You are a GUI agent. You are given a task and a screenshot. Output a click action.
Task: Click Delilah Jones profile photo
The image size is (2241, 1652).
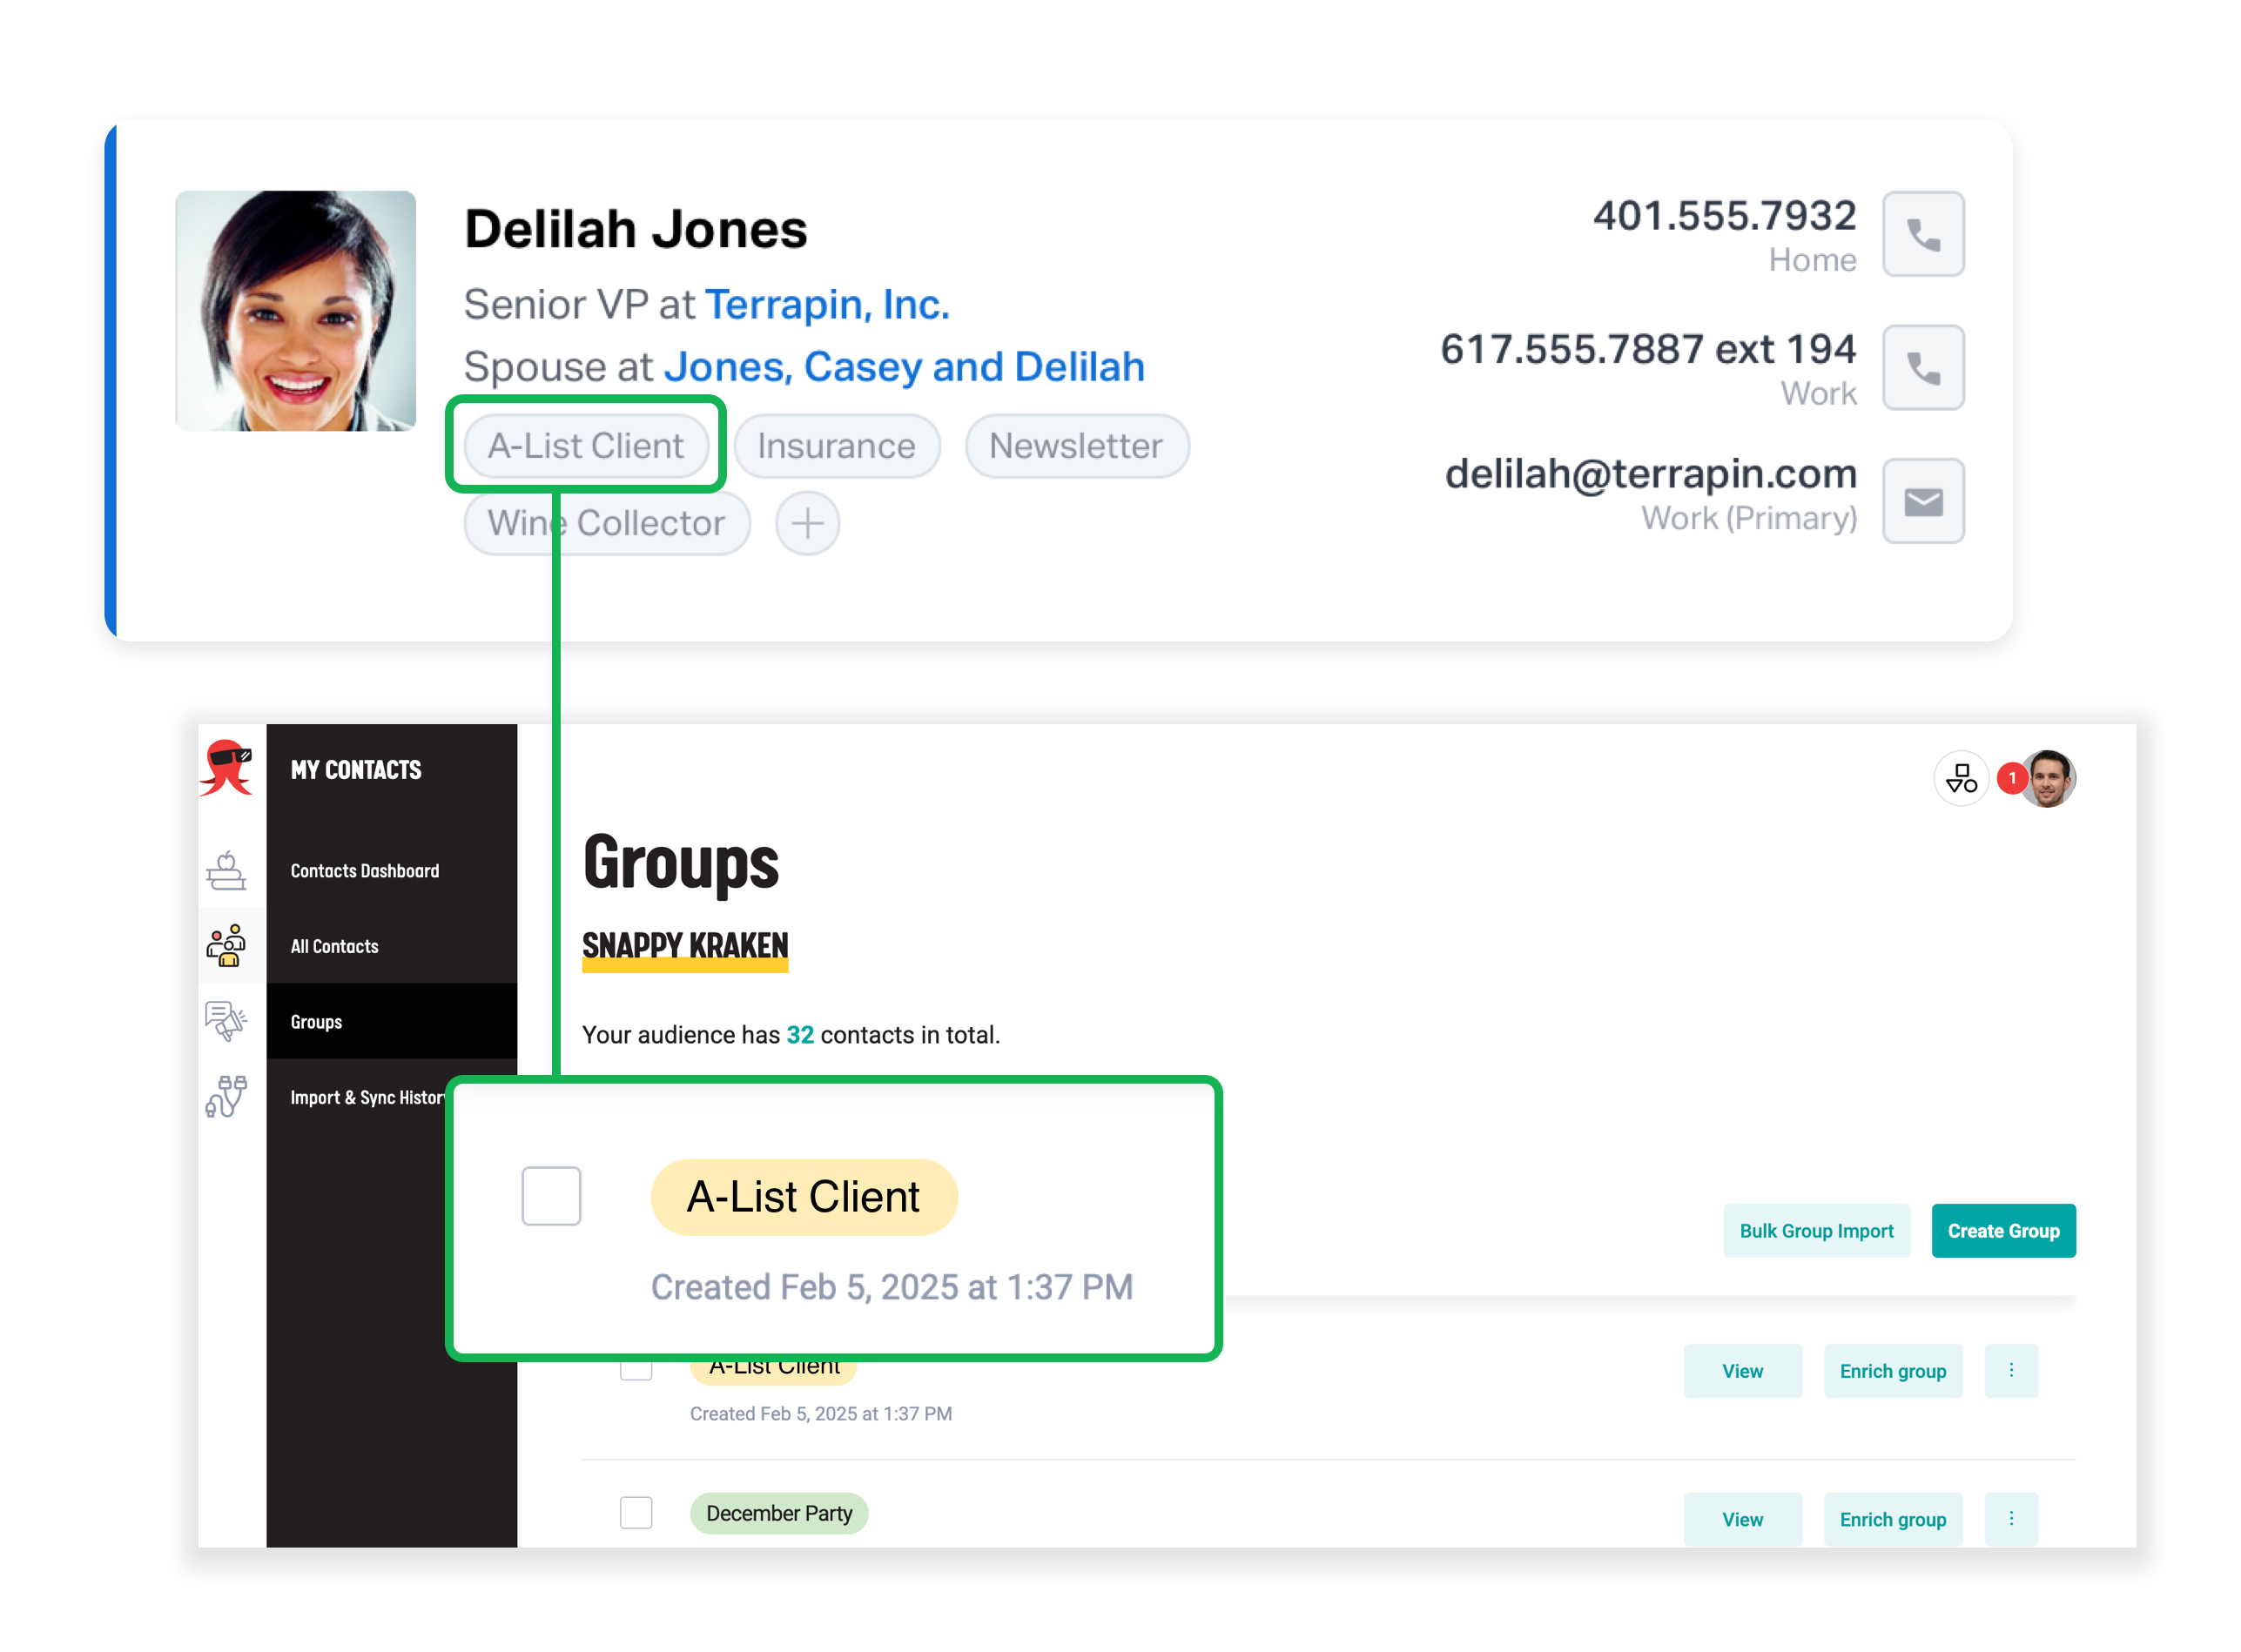click(x=296, y=311)
